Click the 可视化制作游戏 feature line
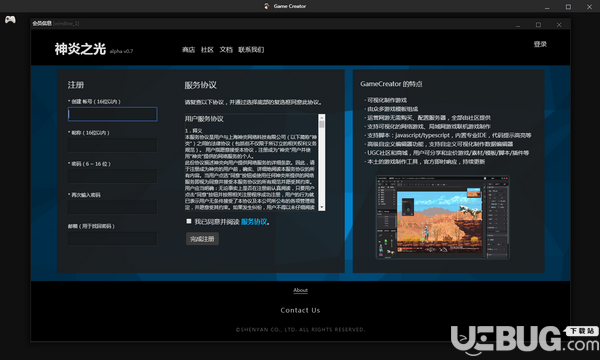The height and width of the screenshot is (360, 600). (x=386, y=100)
